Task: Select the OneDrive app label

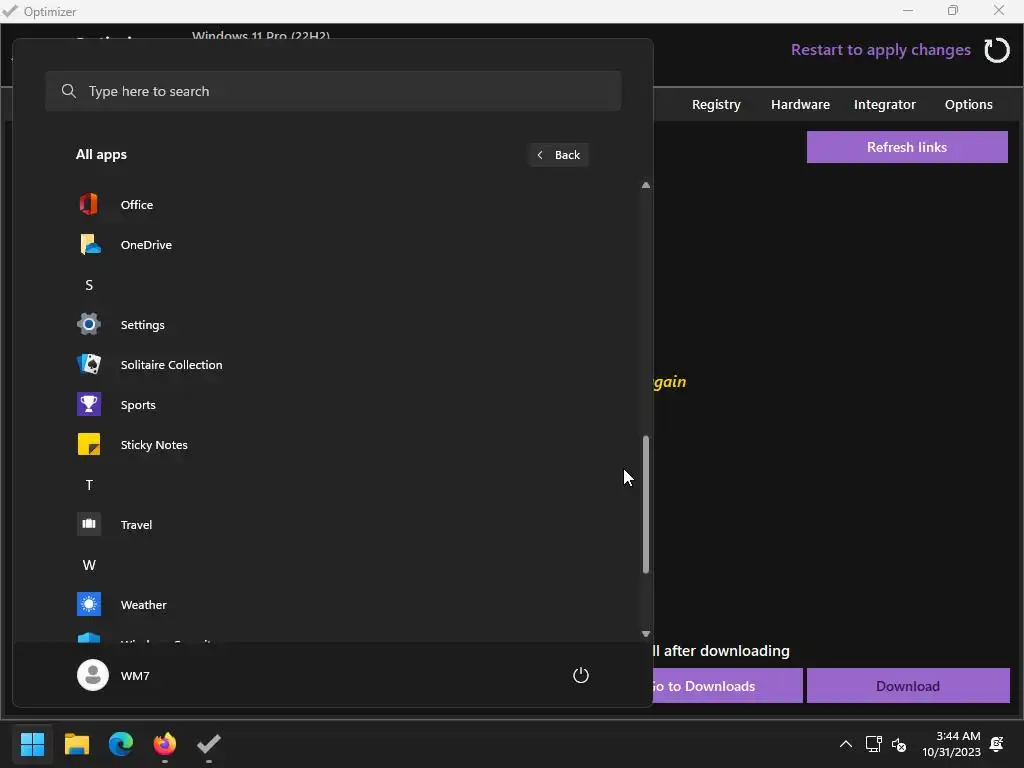Action: coord(146,245)
